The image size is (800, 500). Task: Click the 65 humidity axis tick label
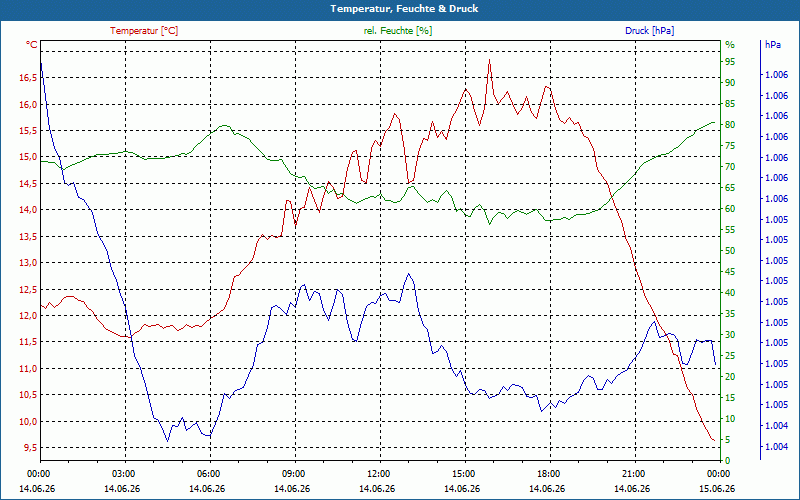point(730,188)
